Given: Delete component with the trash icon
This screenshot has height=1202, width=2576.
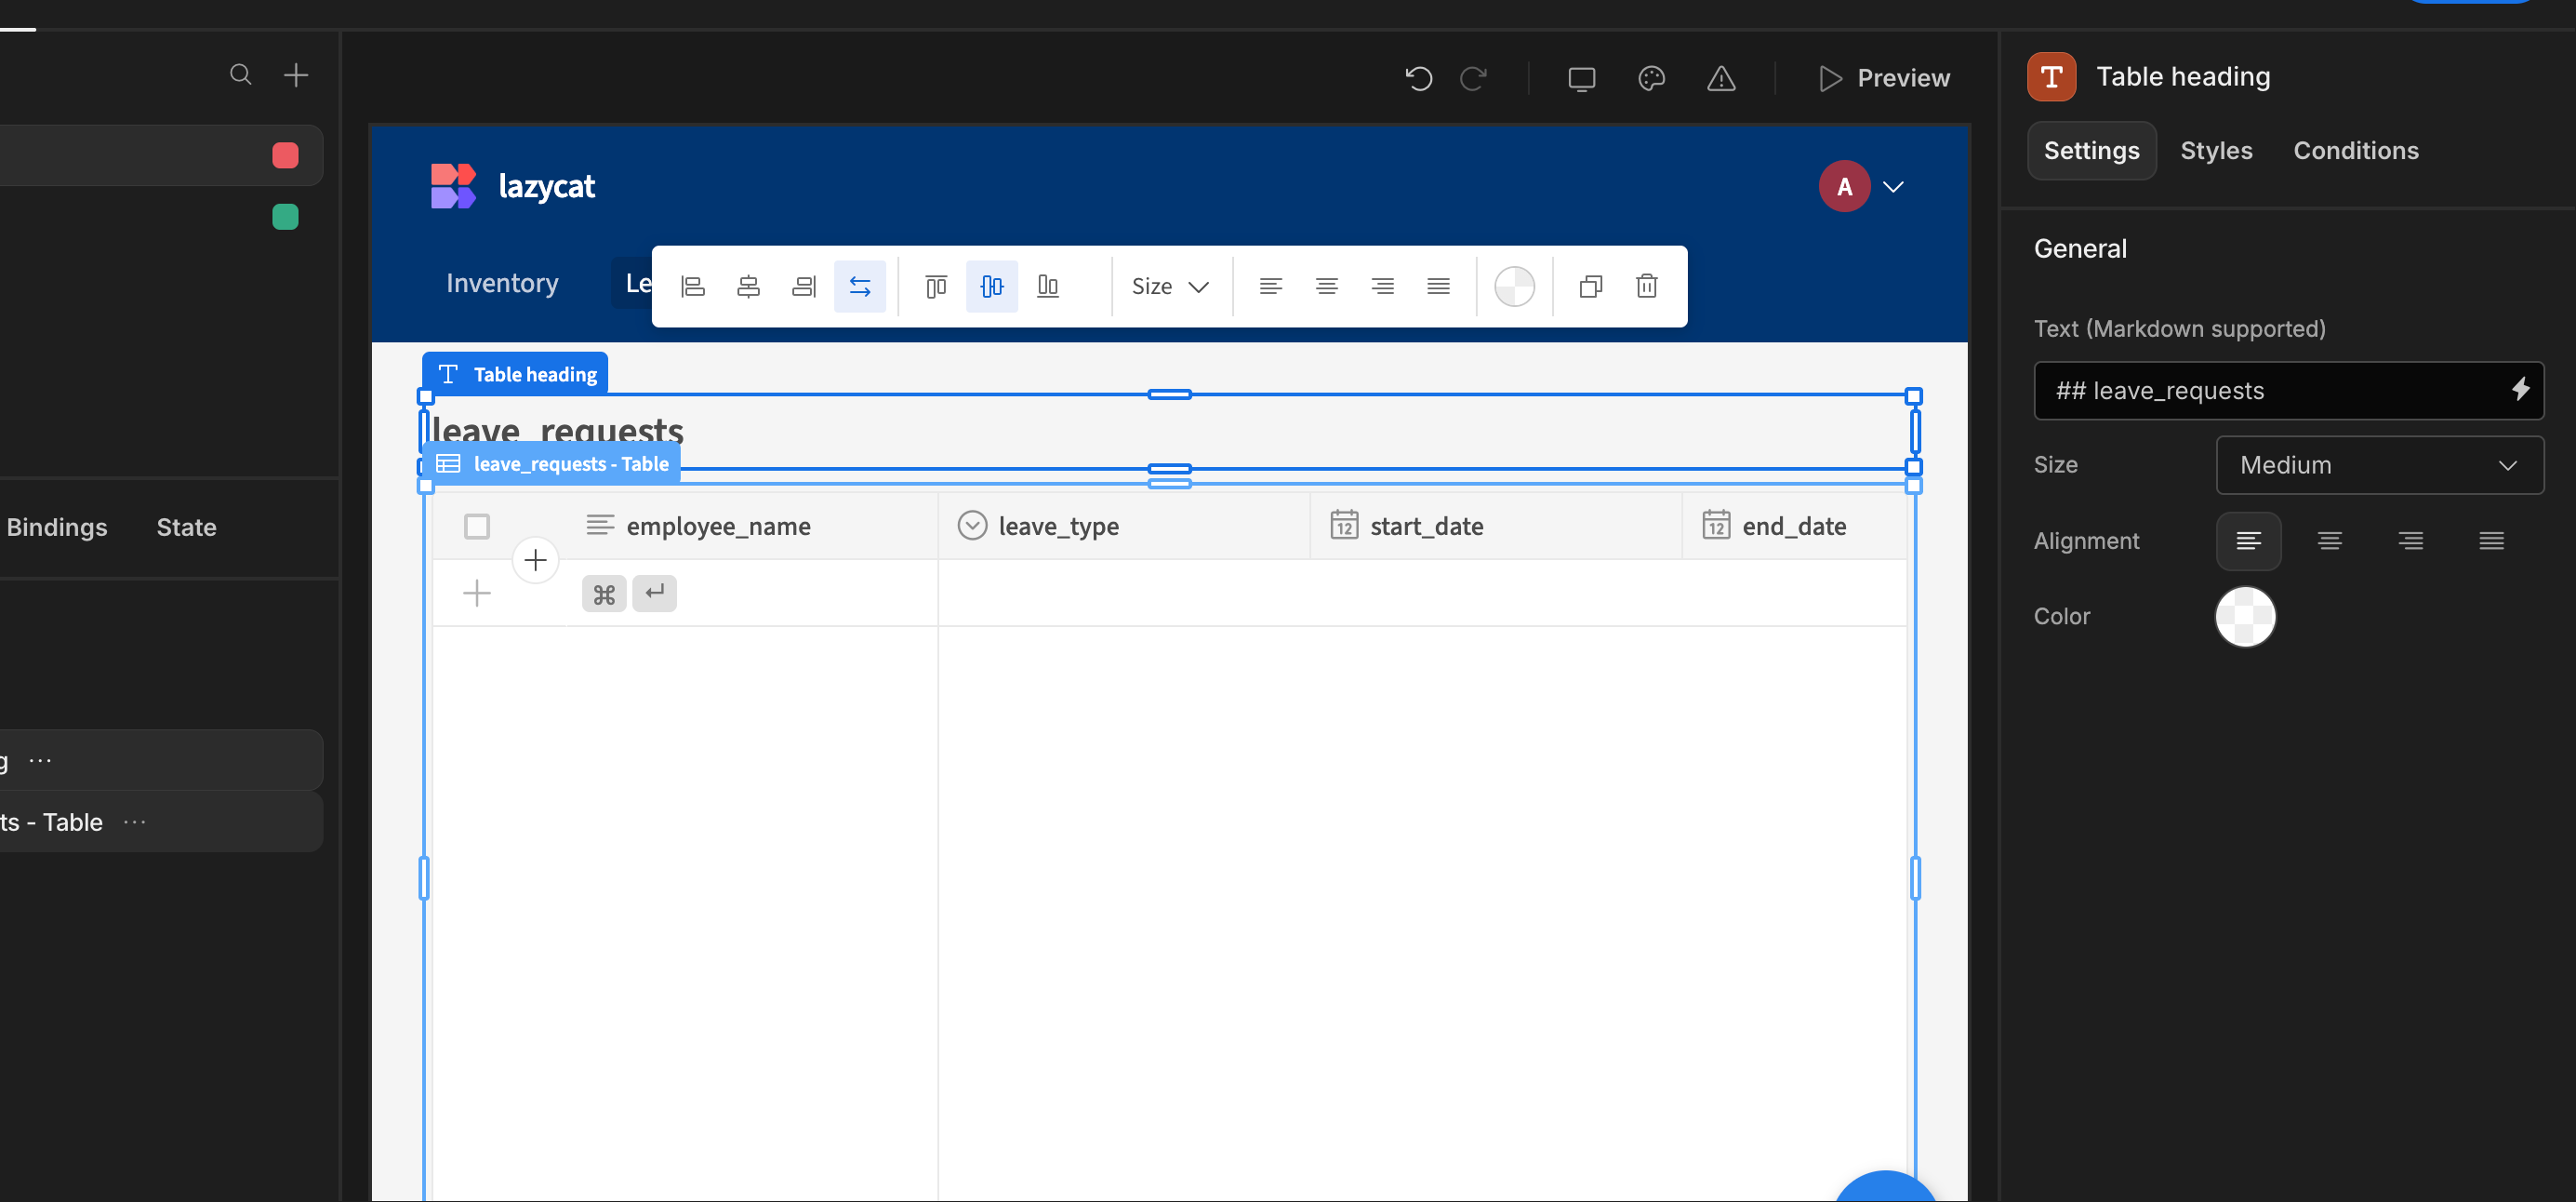Looking at the screenshot, I should 1646,286.
